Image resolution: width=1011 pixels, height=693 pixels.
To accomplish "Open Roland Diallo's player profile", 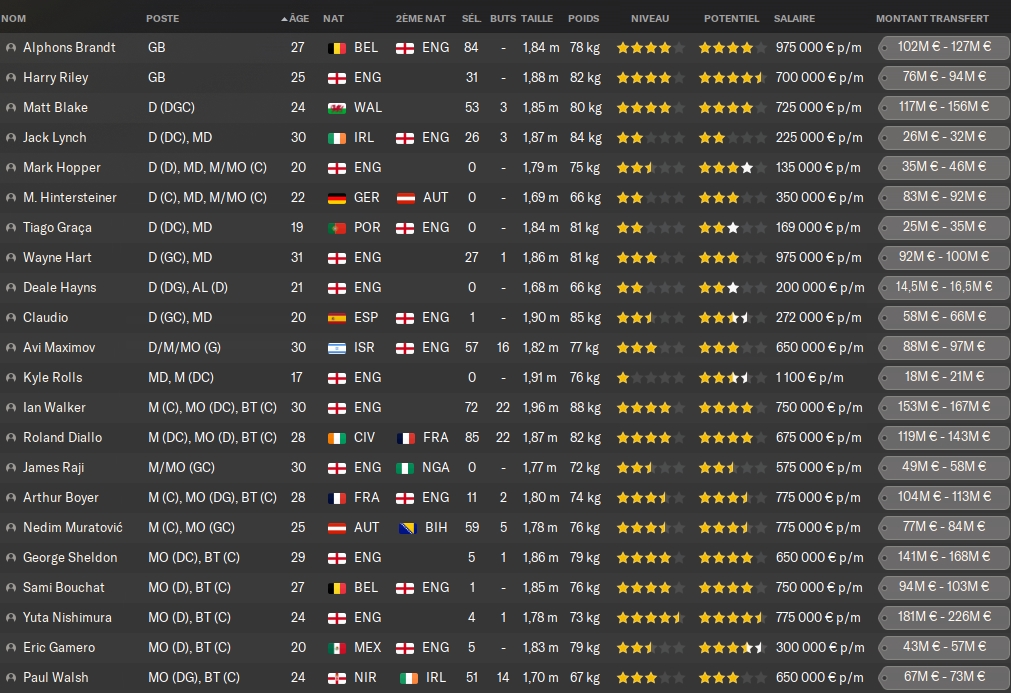I will tap(63, 437).
